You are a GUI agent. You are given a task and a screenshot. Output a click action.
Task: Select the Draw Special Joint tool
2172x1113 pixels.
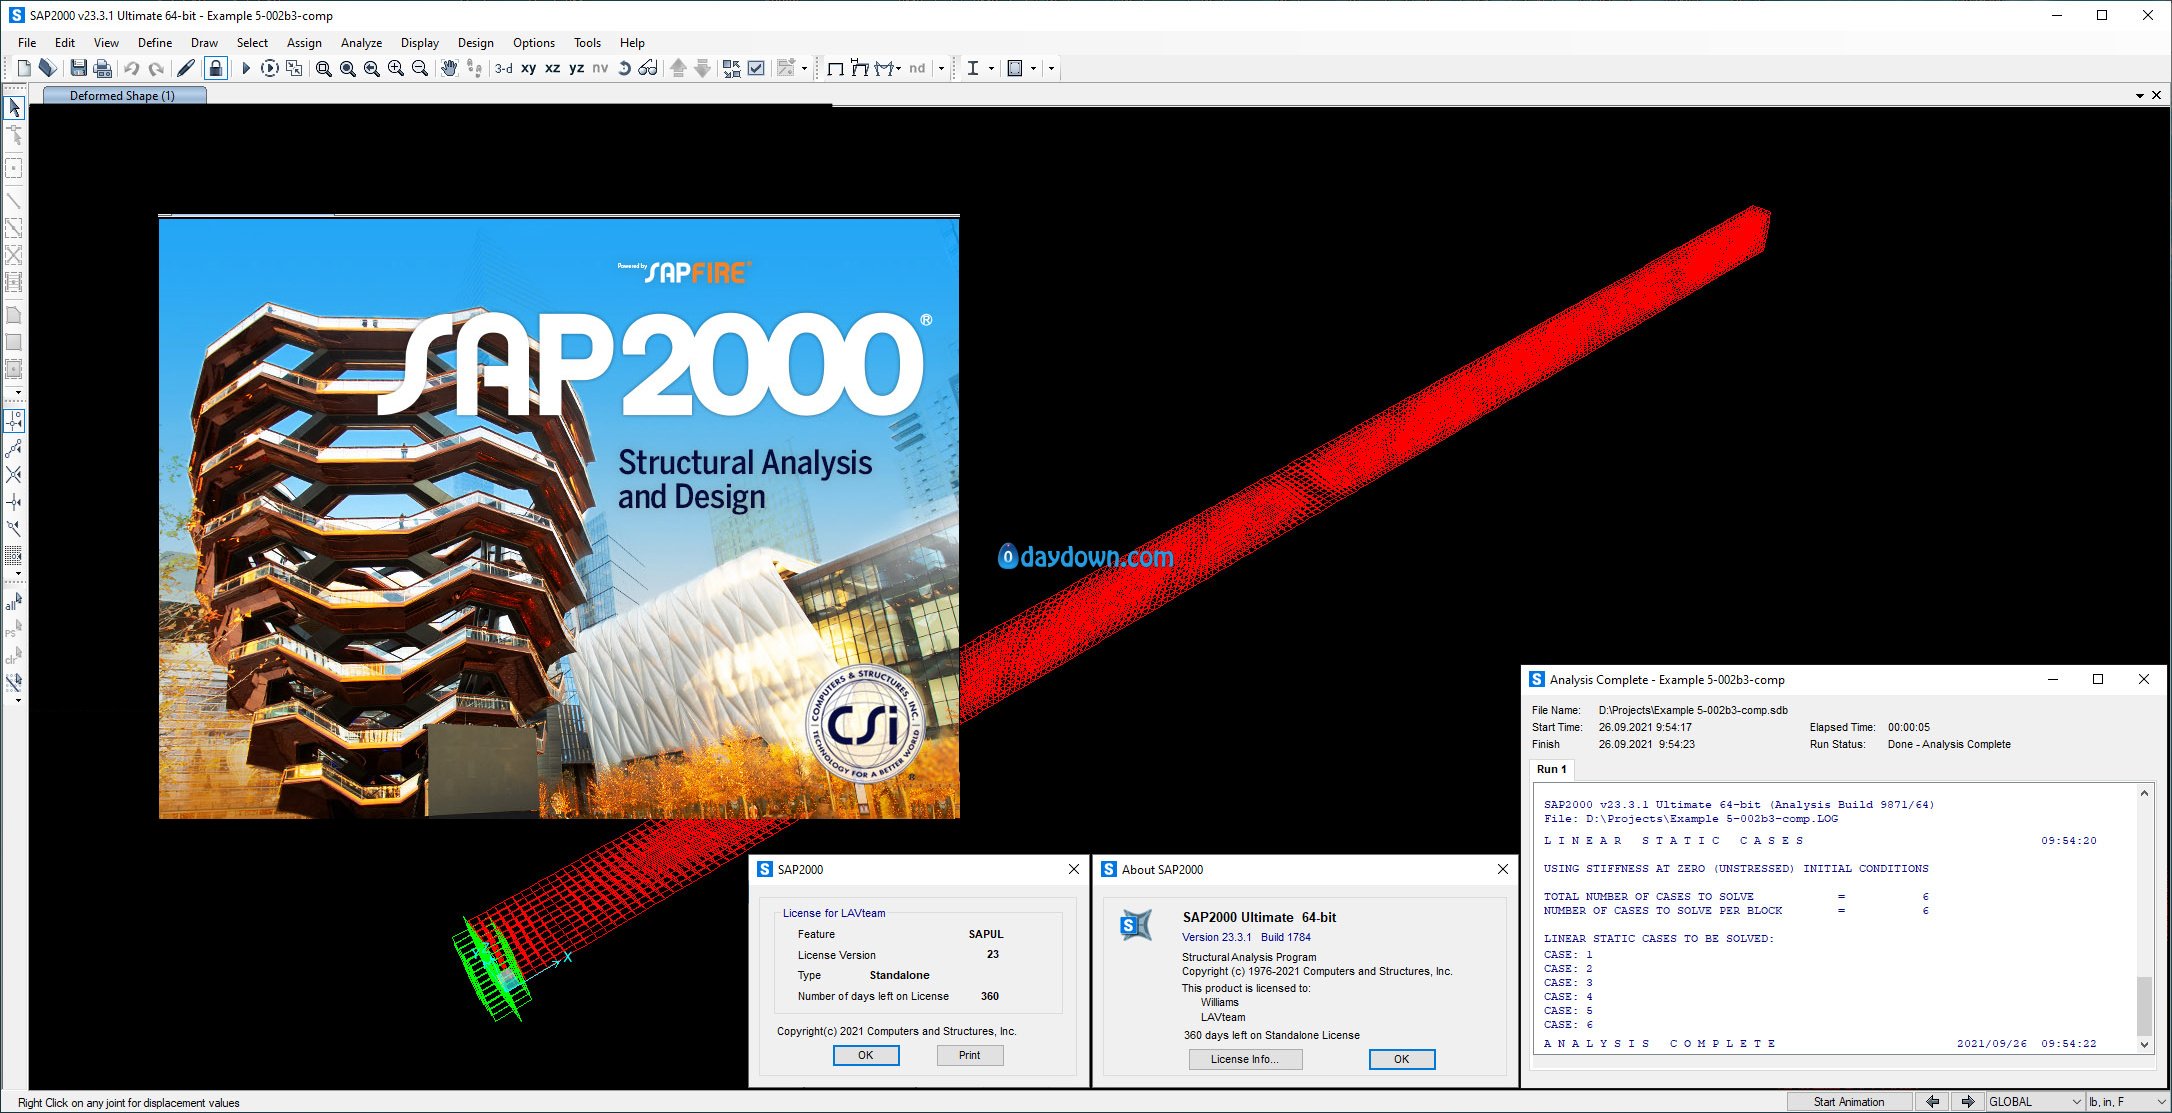coord(14,168)
